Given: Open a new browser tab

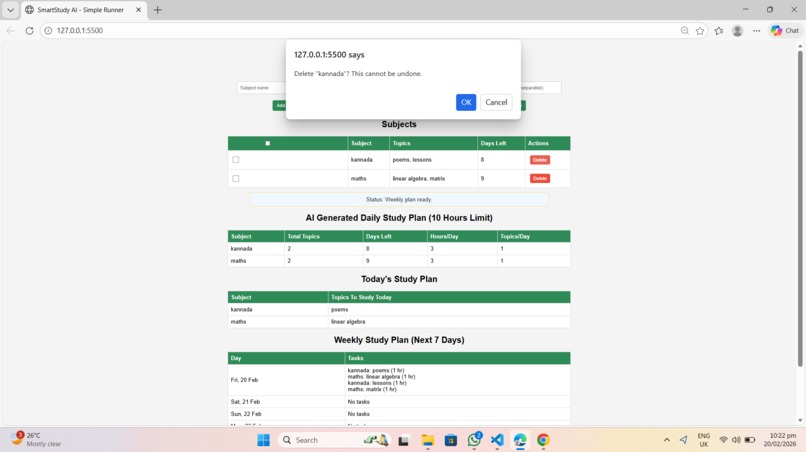Looking at the screenshot, I should pos(157,10).
